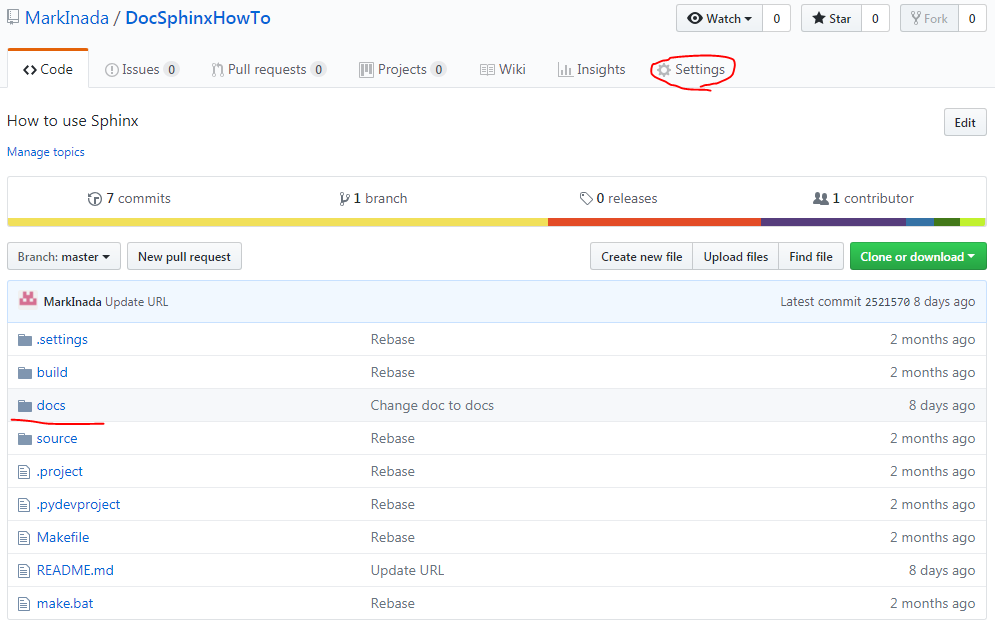Click the stargazers count 0
Viewport: 995px width, 624px height.
pyautogui.click(x=875, y=18)
